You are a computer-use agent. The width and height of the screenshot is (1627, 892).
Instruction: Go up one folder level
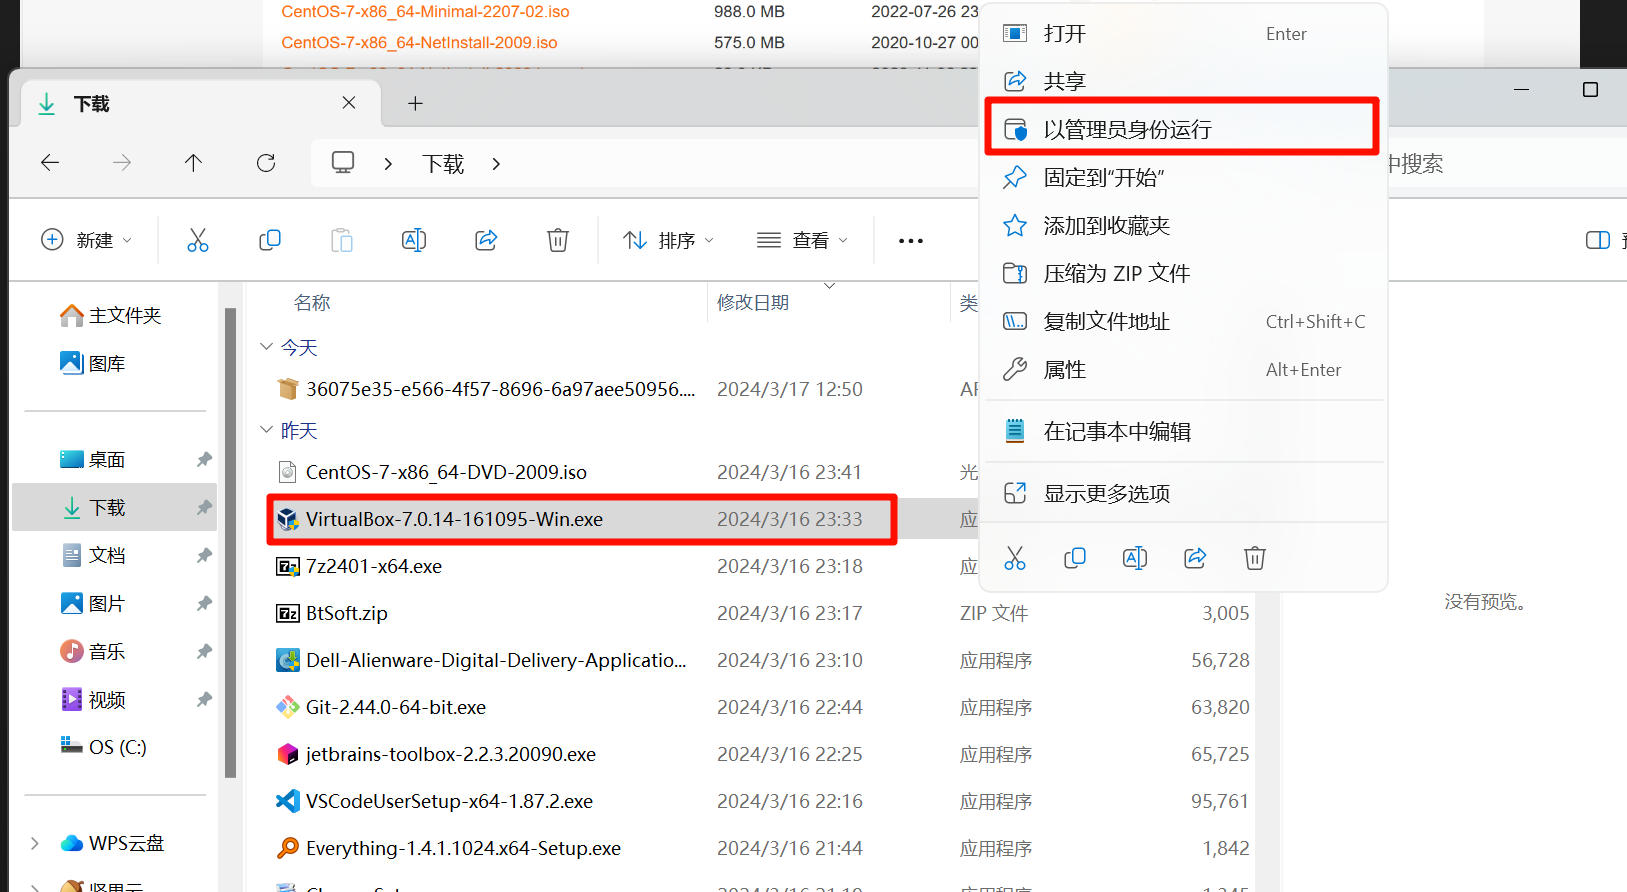coord(194,163)
